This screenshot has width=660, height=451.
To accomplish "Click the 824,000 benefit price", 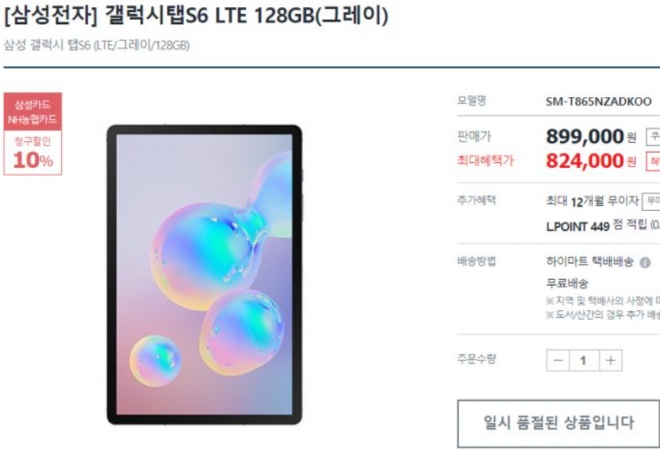I will (x=585, y=161).
